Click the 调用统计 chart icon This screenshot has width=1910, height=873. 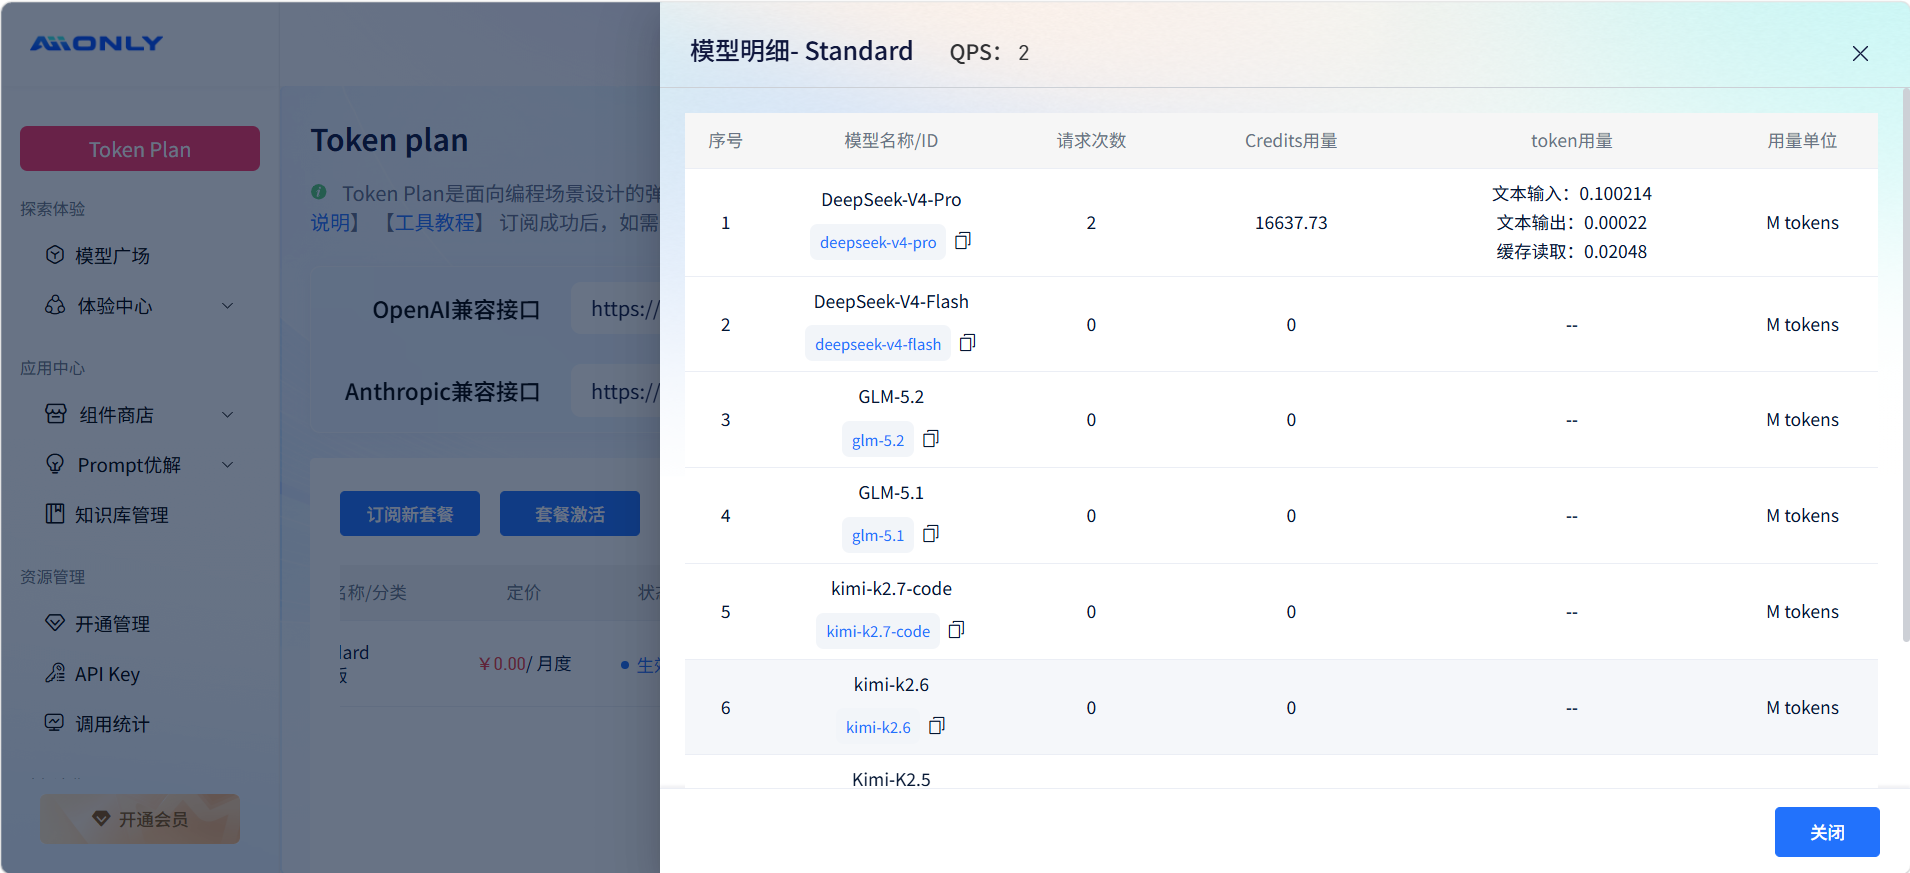point(55,723)
